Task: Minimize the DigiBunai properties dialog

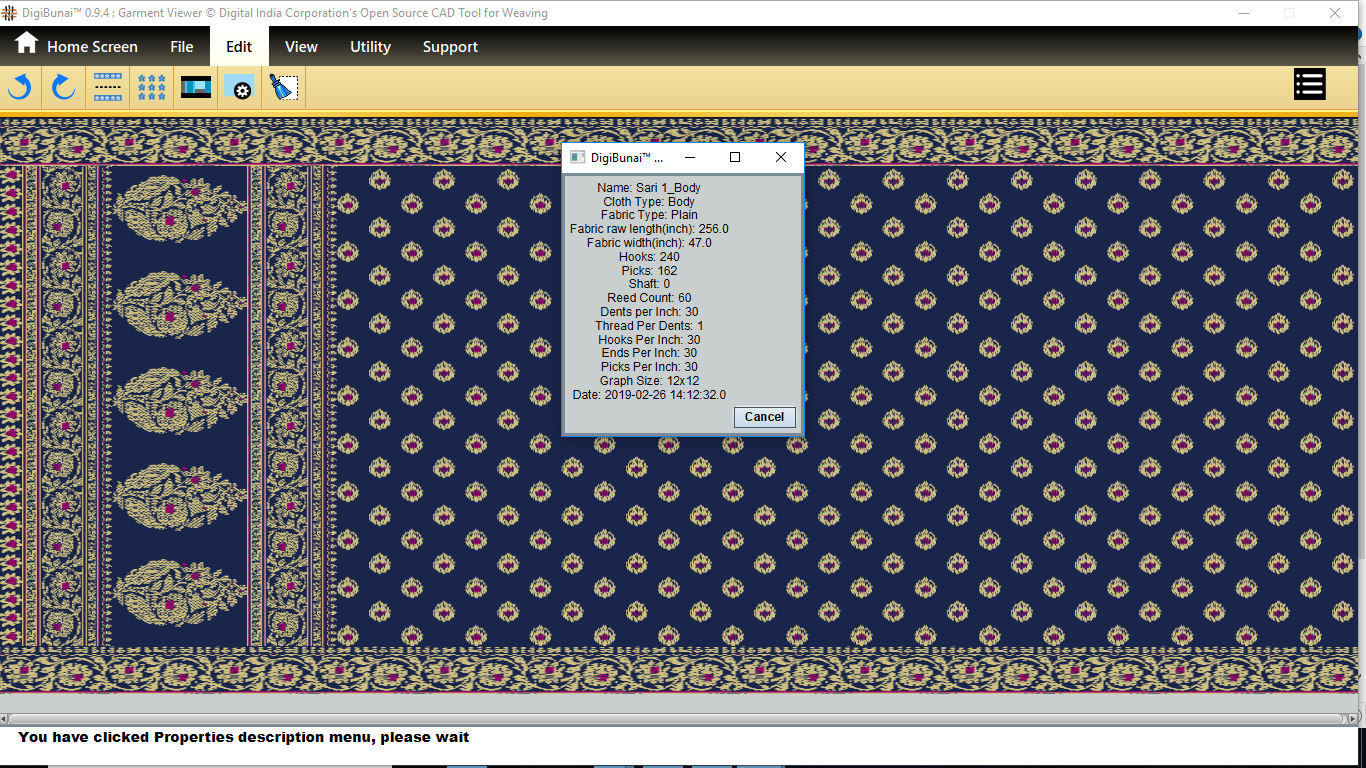Action: coord(689,158)
